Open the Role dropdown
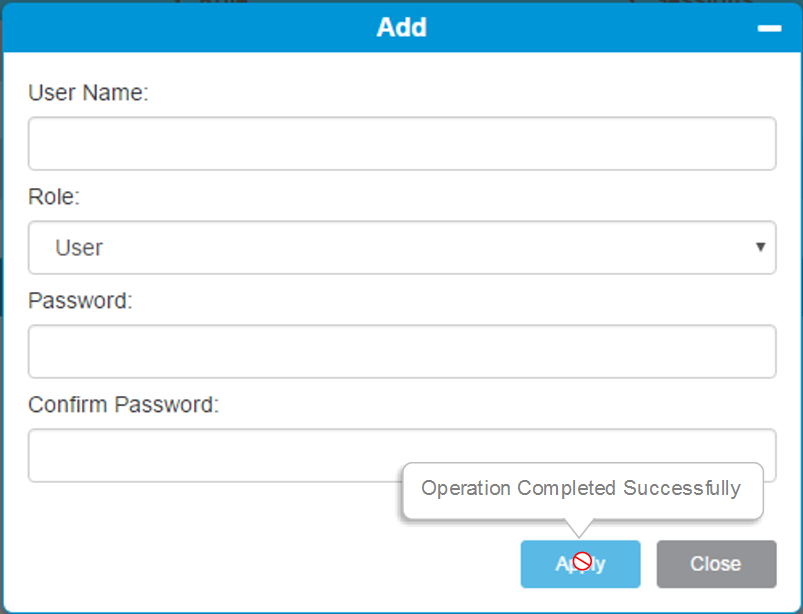 (x=401, y=247)
